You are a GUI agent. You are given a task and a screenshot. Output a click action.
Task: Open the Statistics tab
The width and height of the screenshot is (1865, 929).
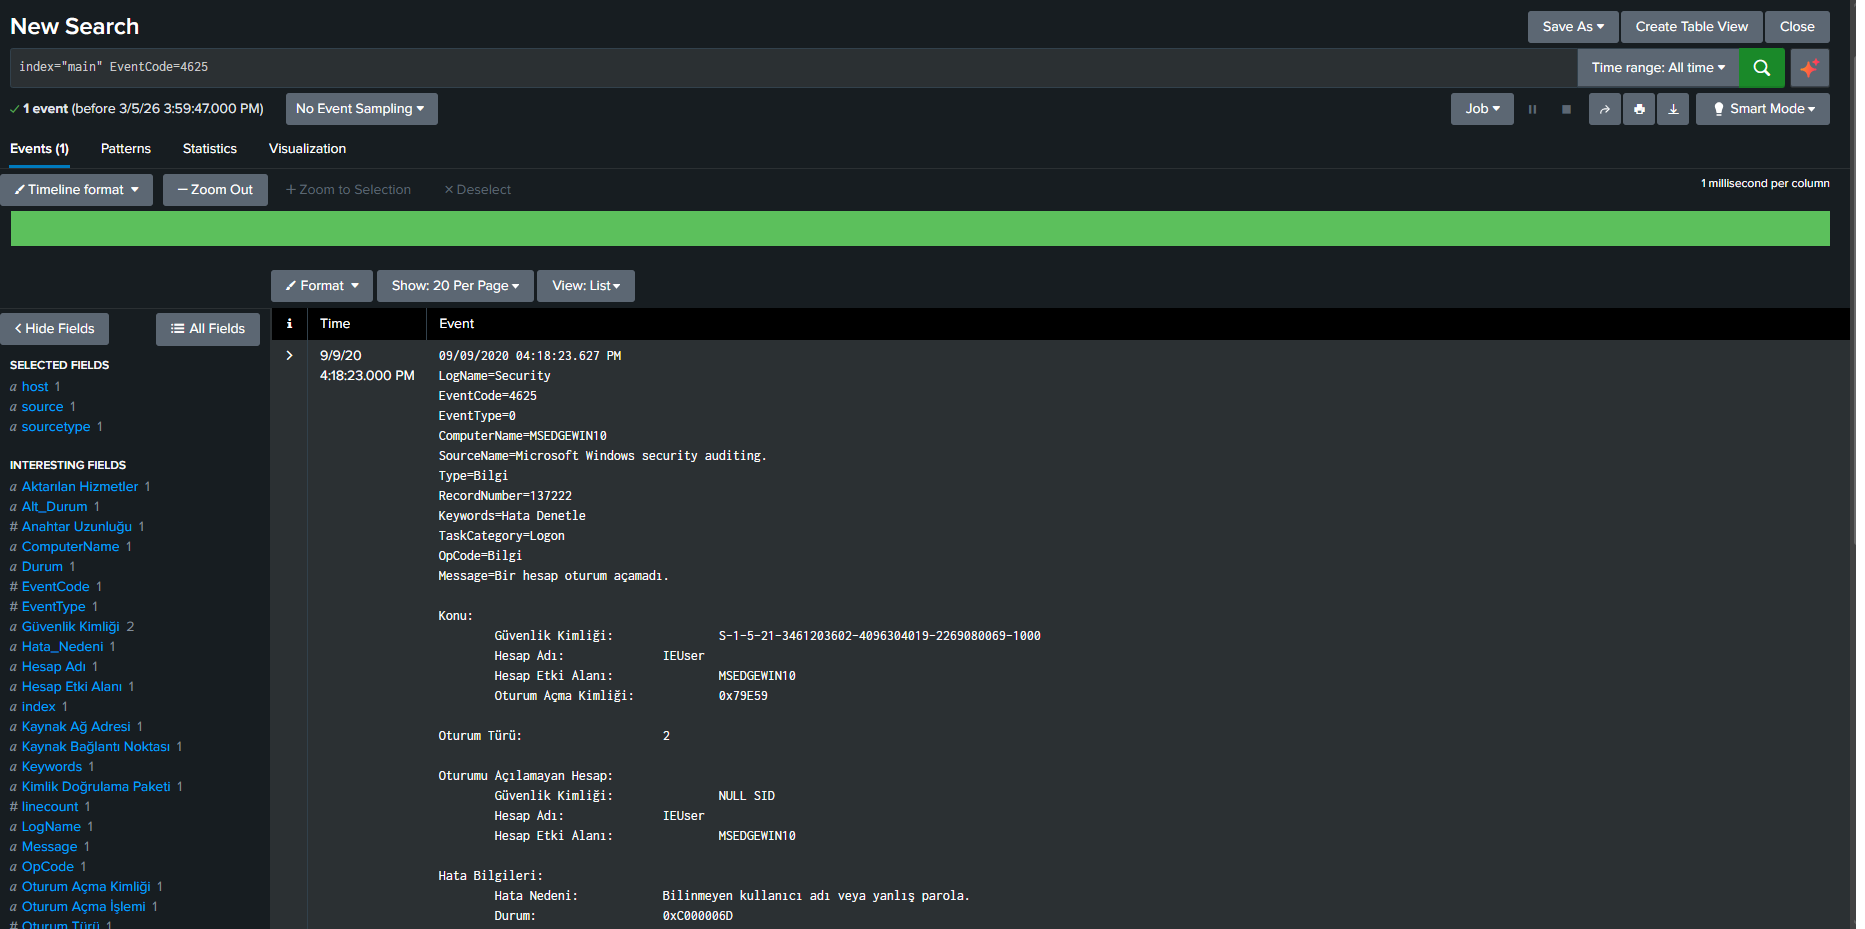210,149
